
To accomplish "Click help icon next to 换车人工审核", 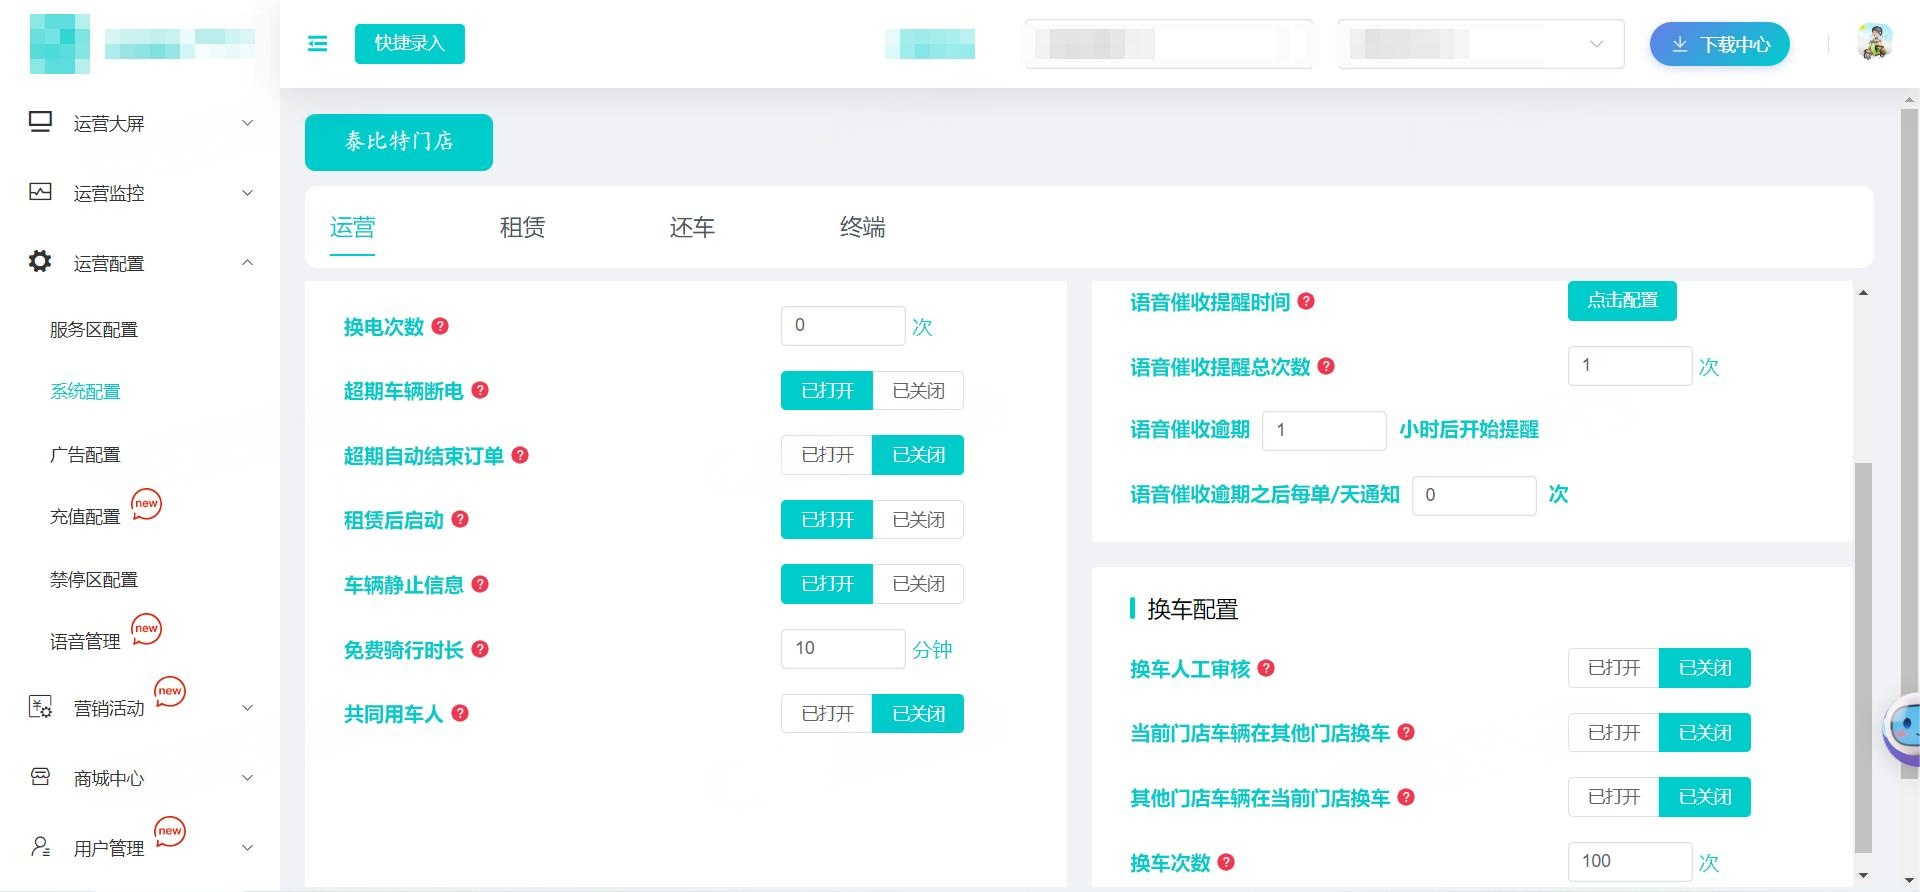I will [1266, 668].
